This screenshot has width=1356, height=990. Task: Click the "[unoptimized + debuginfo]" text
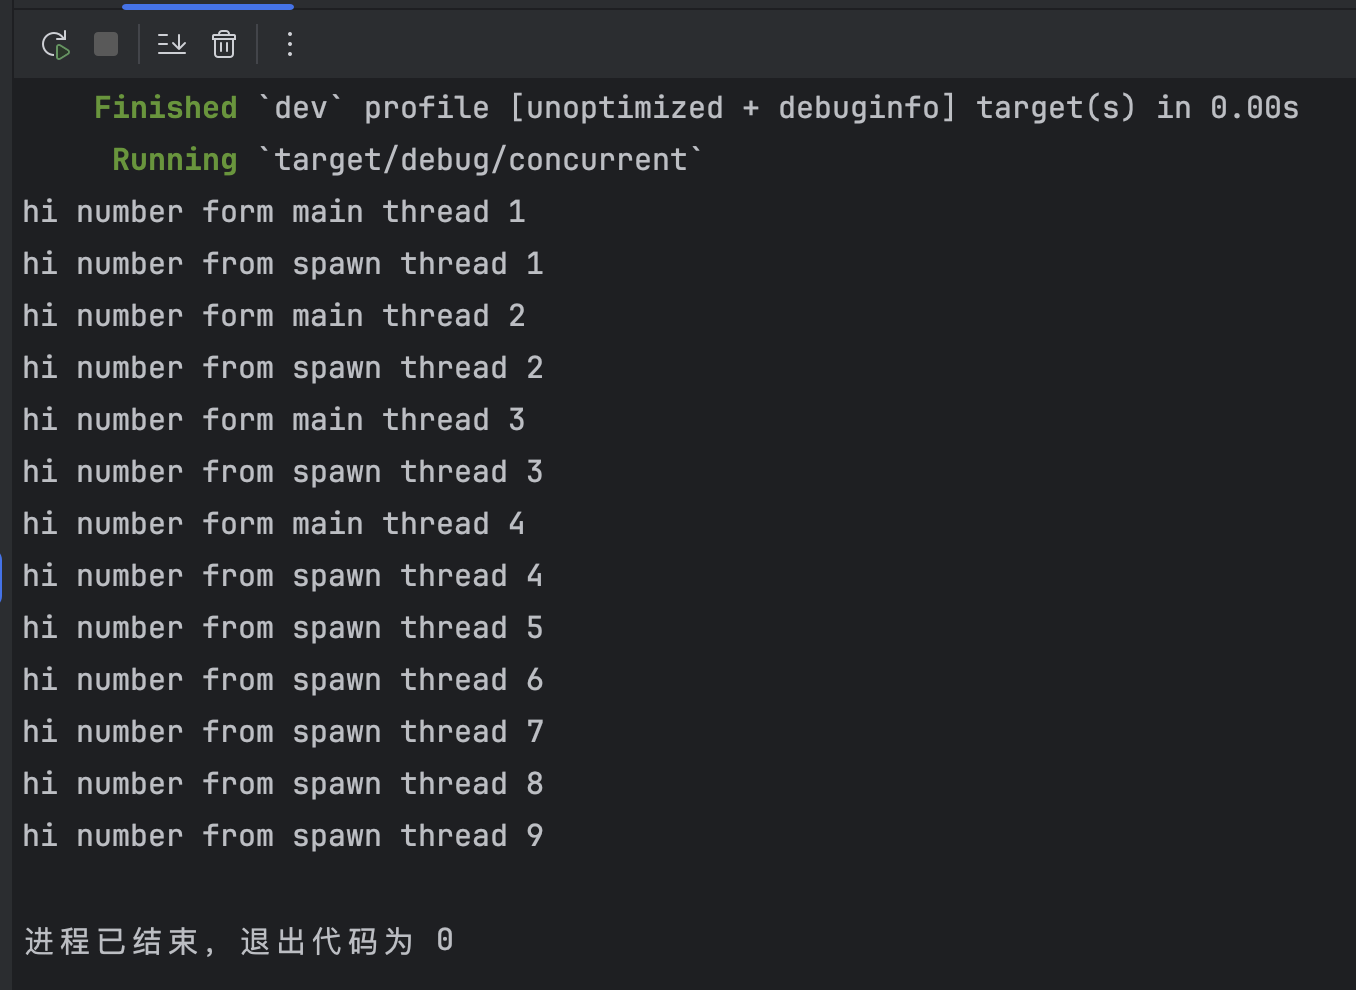coord(732,108)
